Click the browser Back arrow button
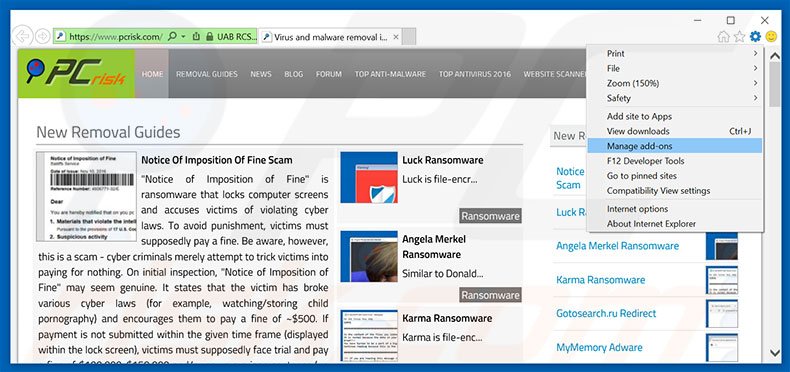 23,36
